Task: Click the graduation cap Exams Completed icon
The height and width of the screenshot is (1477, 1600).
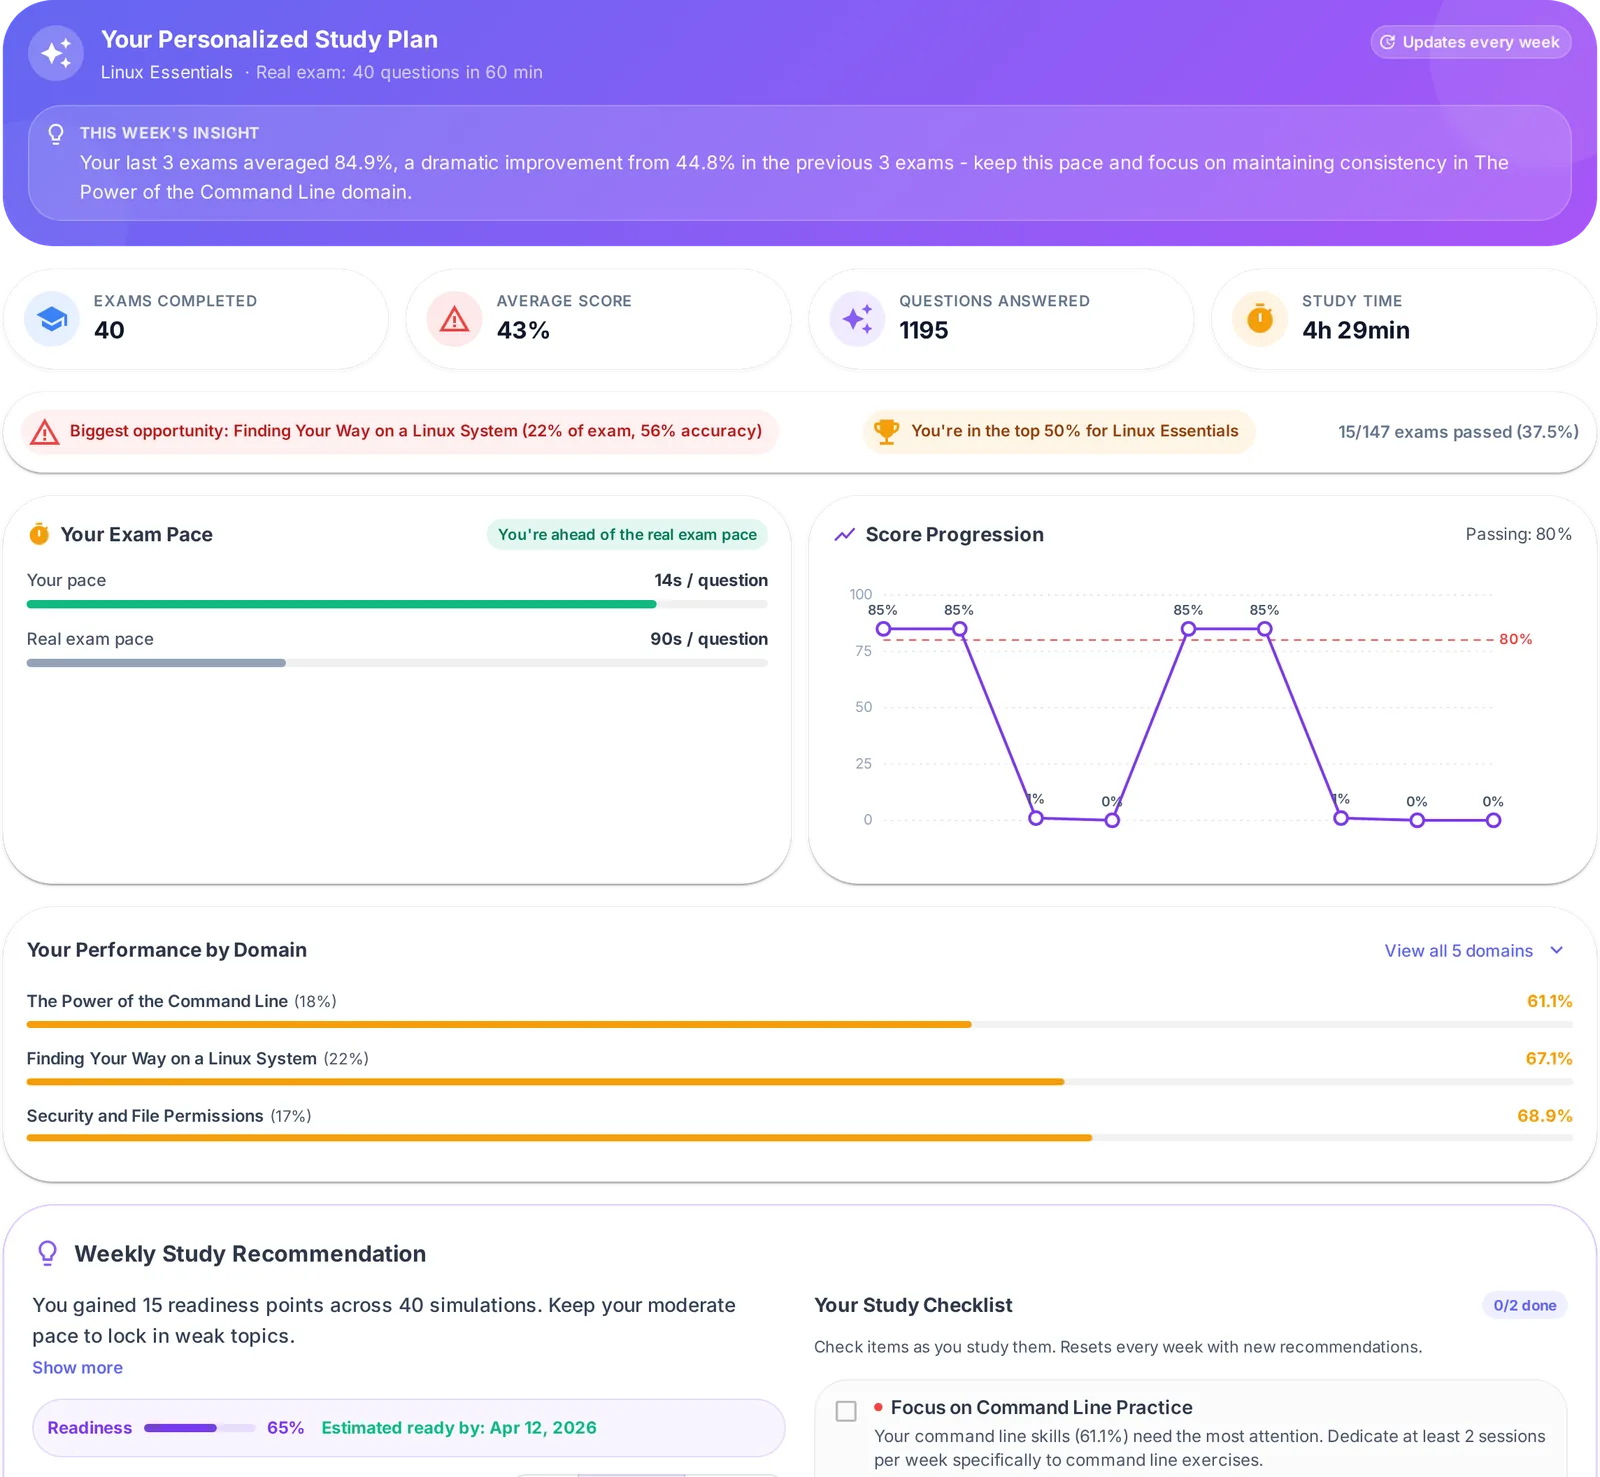Action: pos(52,319)
